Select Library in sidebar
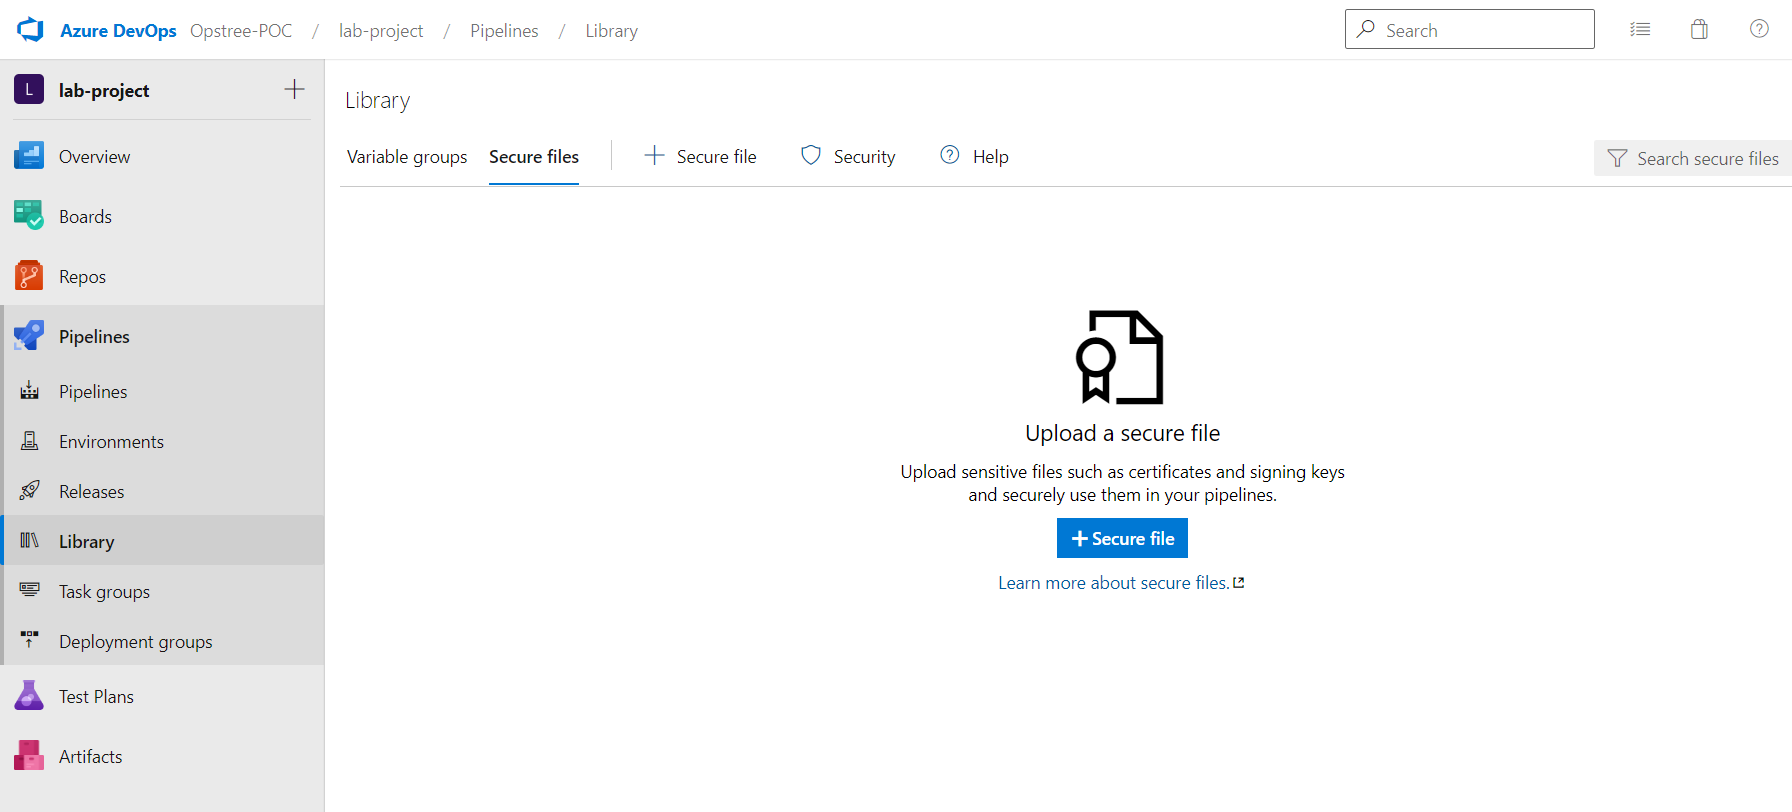This screenshot has width=1792, height=812. [162, 541]
